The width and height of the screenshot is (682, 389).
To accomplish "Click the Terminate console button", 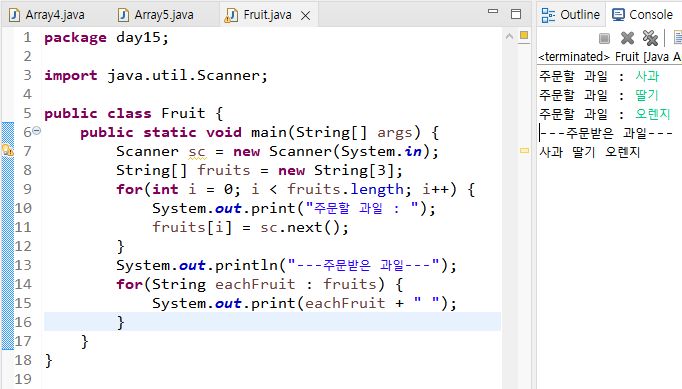I will 604,38.
